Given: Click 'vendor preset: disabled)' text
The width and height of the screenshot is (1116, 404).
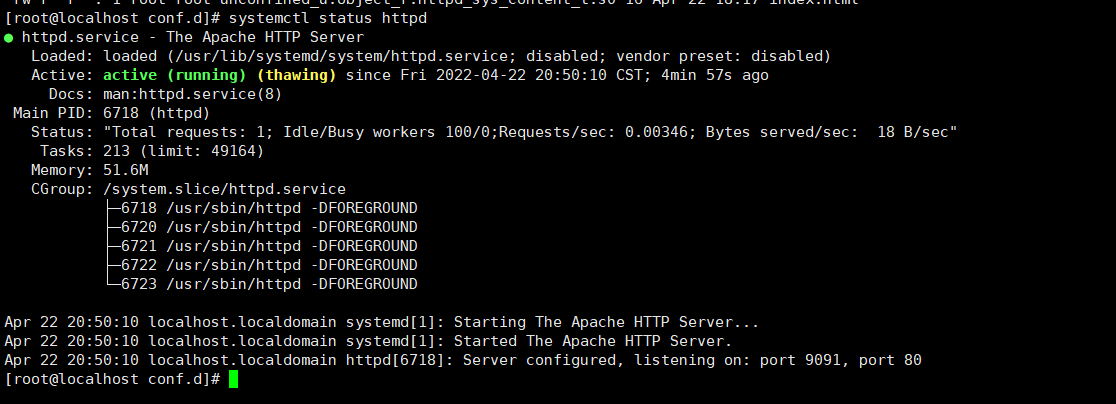Looking at the screenshot, I should click(724, 56).
